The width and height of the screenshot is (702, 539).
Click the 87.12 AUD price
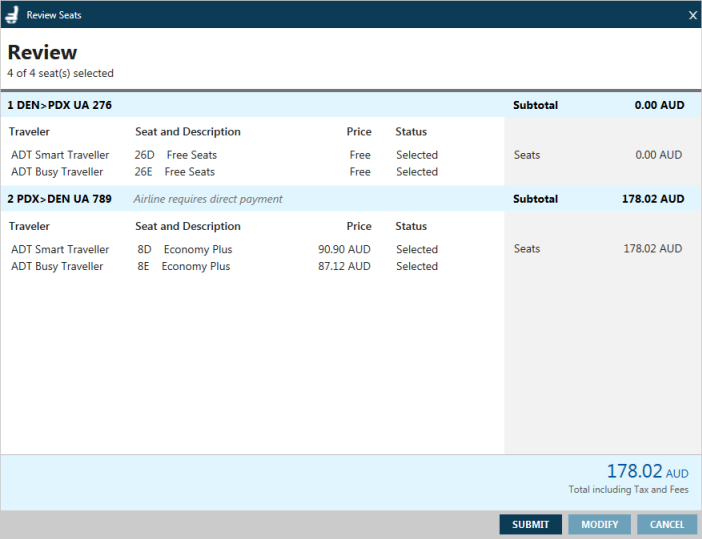344,266
